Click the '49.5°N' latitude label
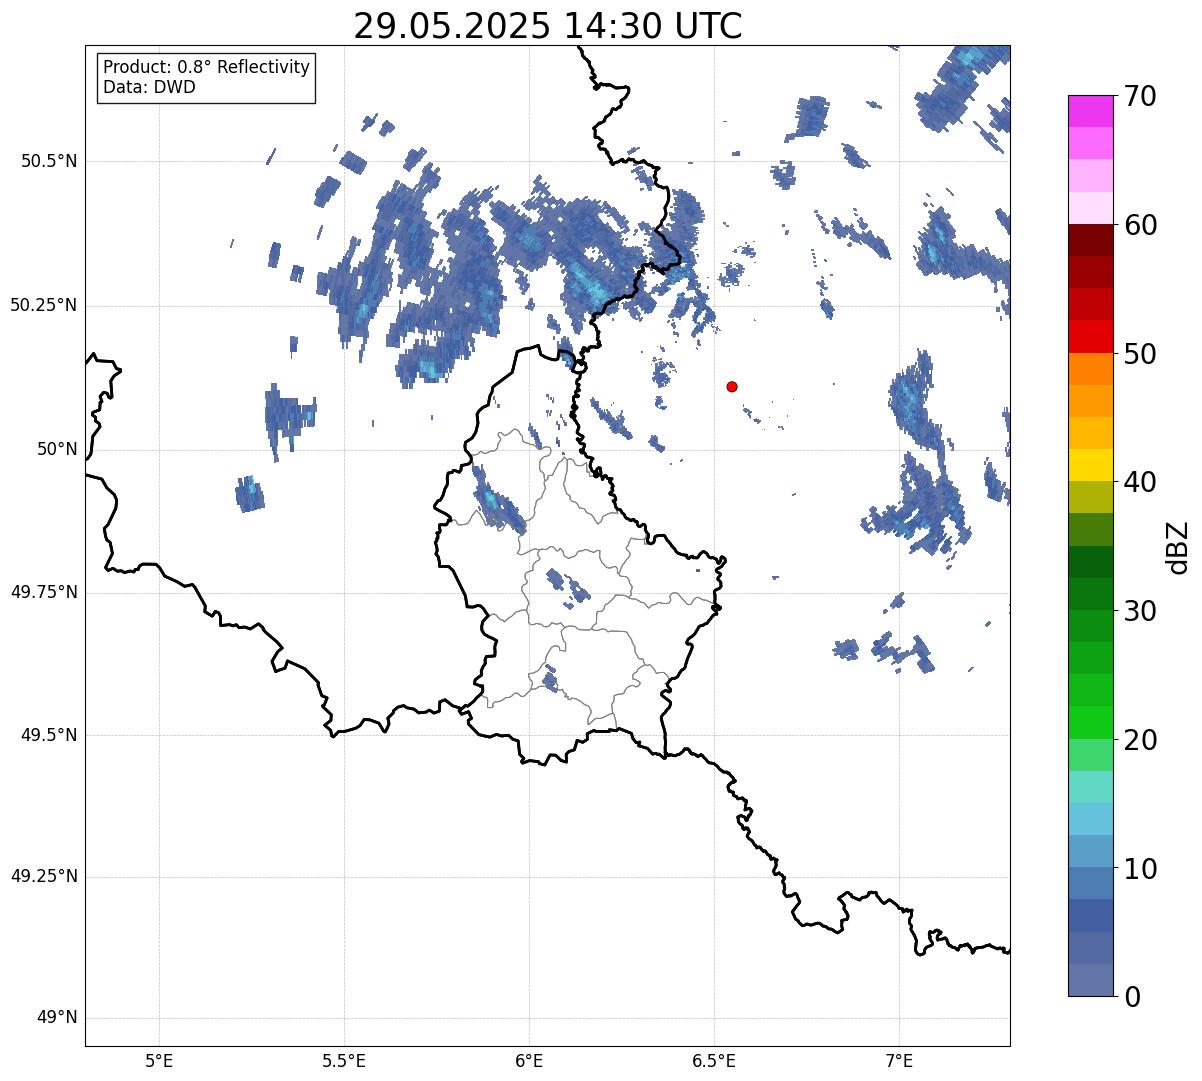 pos(48,735)
